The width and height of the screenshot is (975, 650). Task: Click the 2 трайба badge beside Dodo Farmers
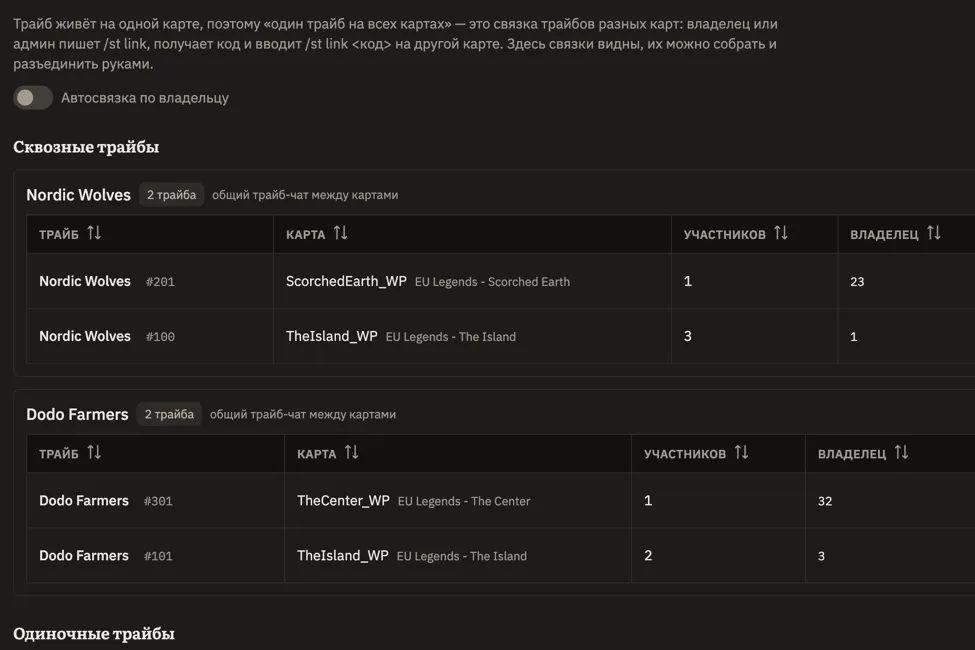(x=169, y=414)
